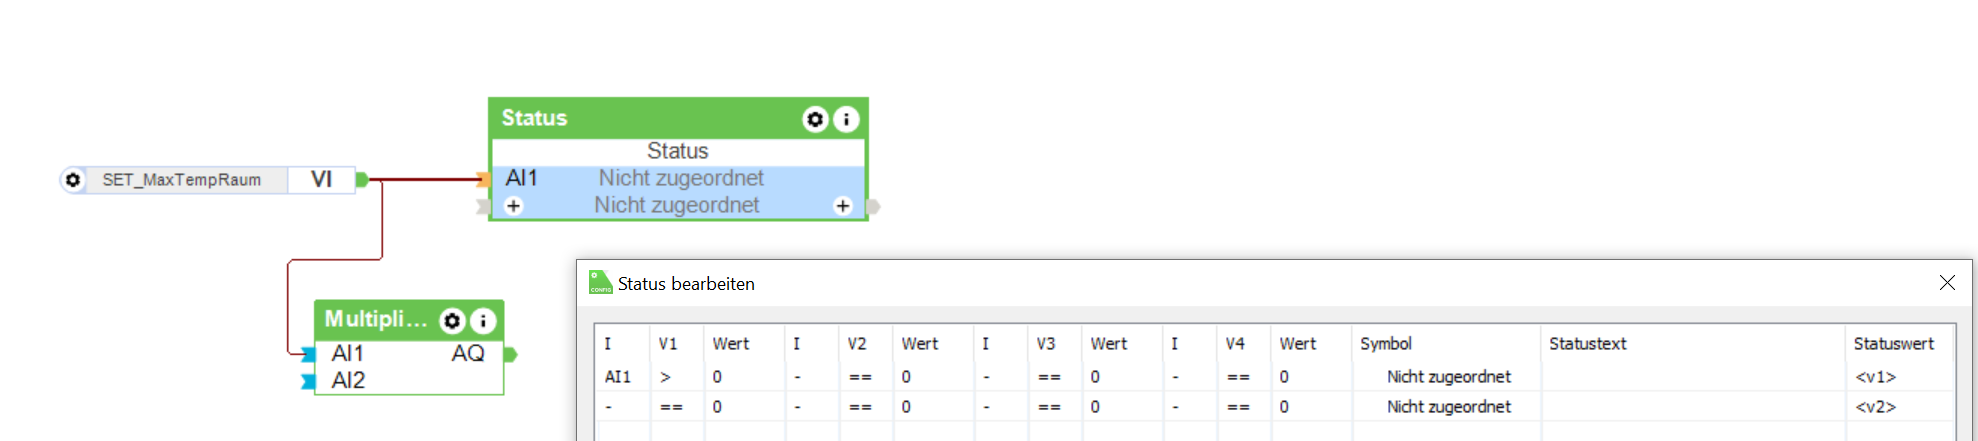Open the Multiplier block settings gear
The height and width of the screenshot is (441, 1978).
click(452, 321)
